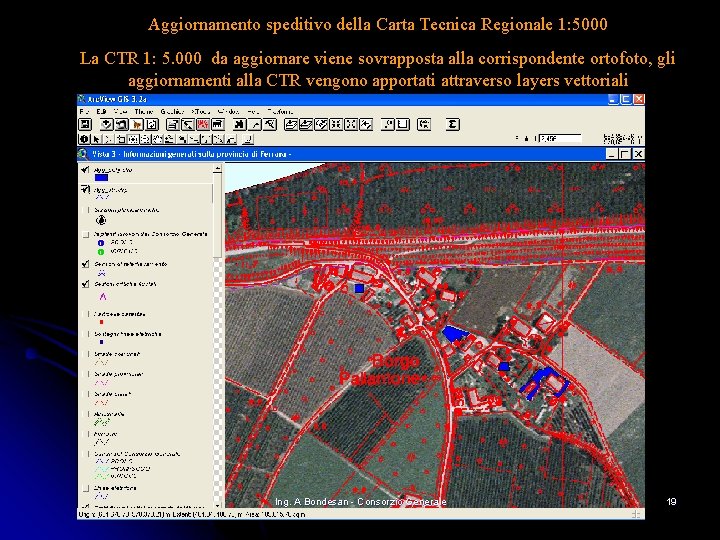Select the Ferrovie theme name in legend
The image size is (720, 540).
tap(106, 434)
